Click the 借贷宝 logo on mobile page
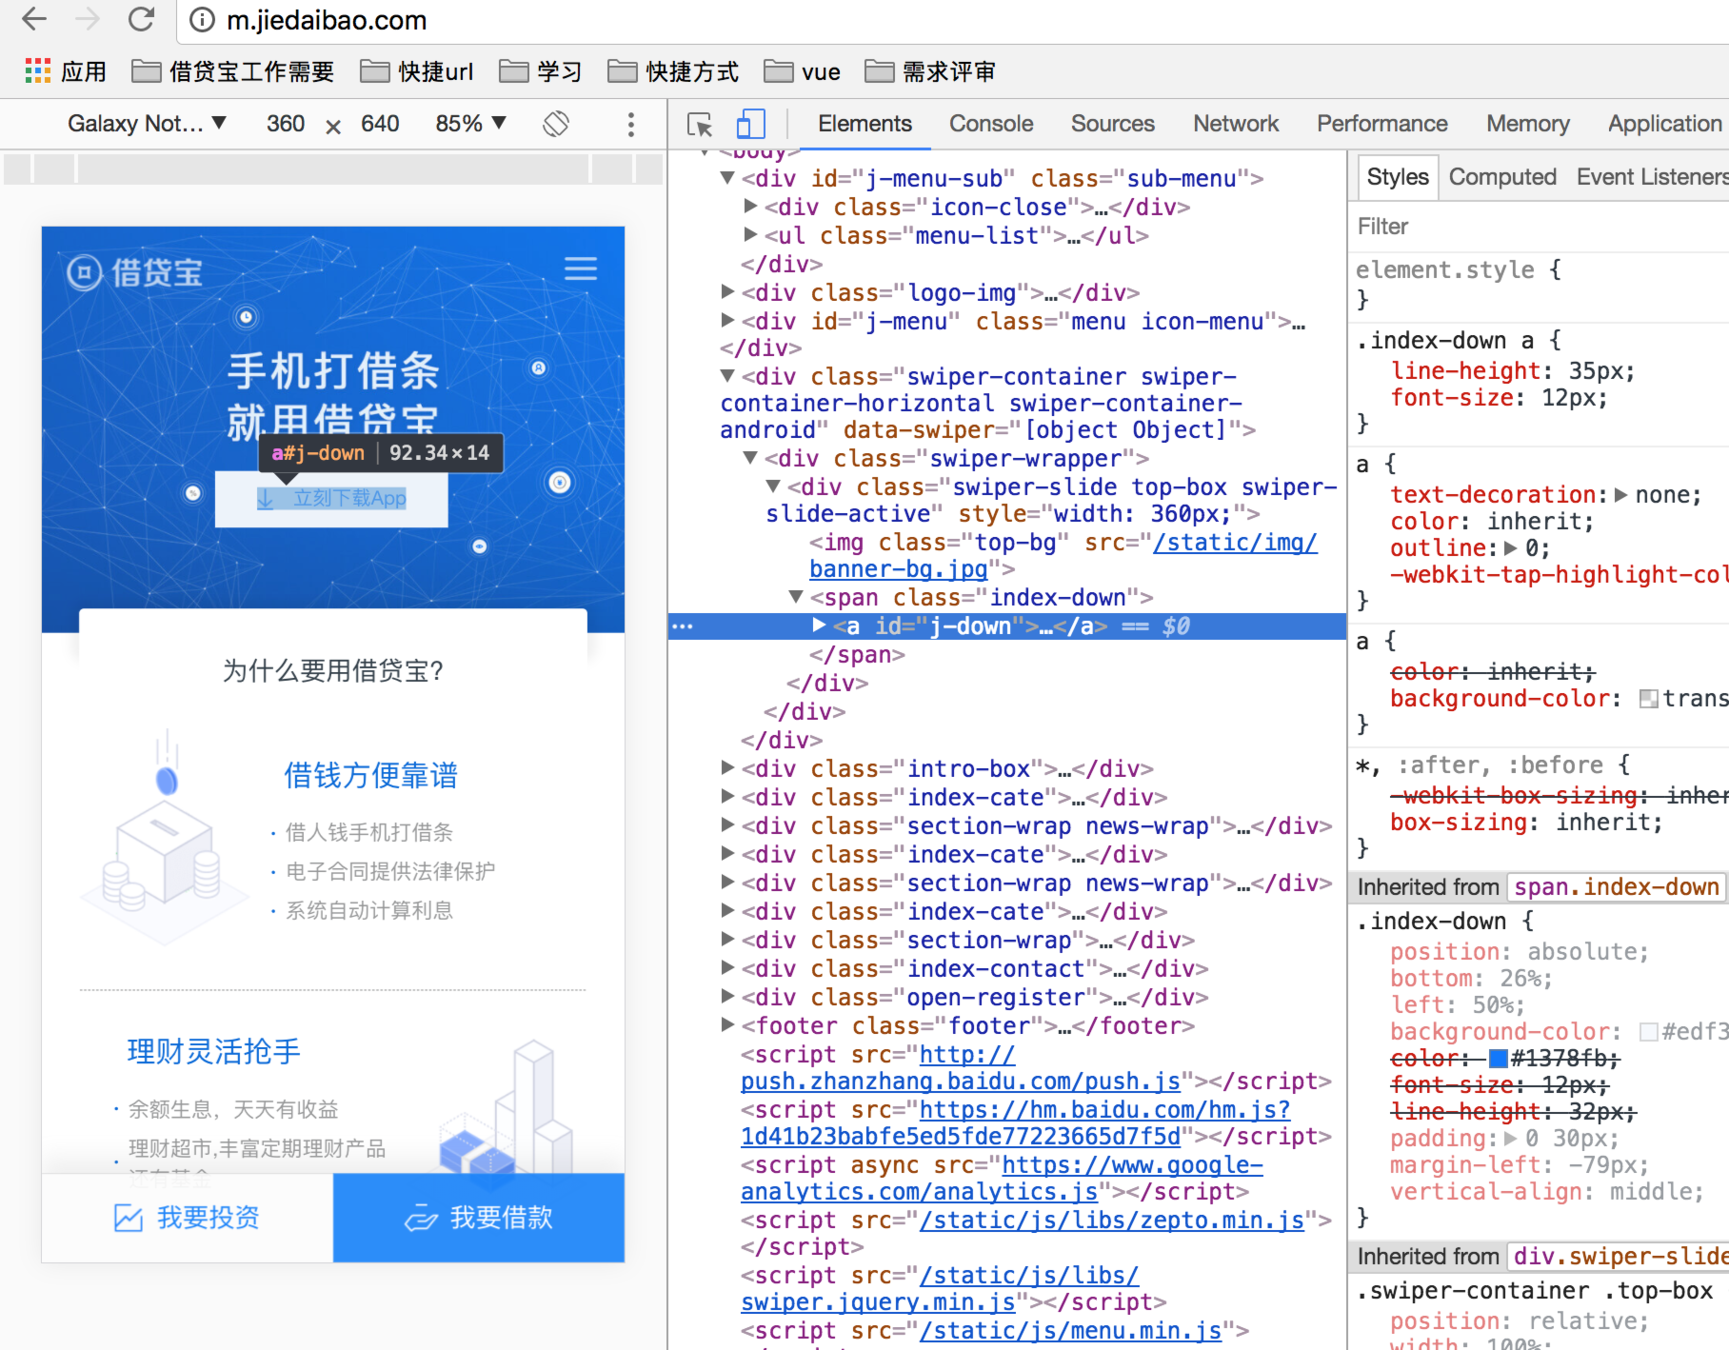 click(135, 272)
